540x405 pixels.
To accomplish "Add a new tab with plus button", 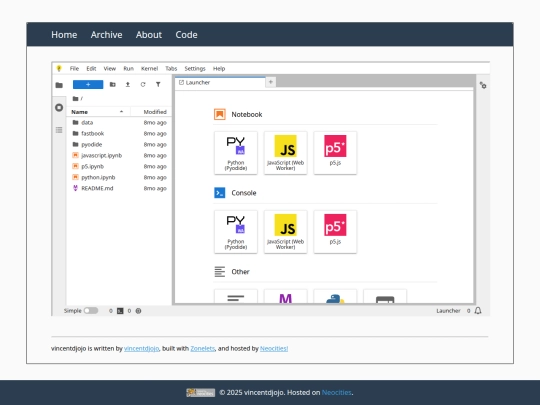I will click(271, 82).
